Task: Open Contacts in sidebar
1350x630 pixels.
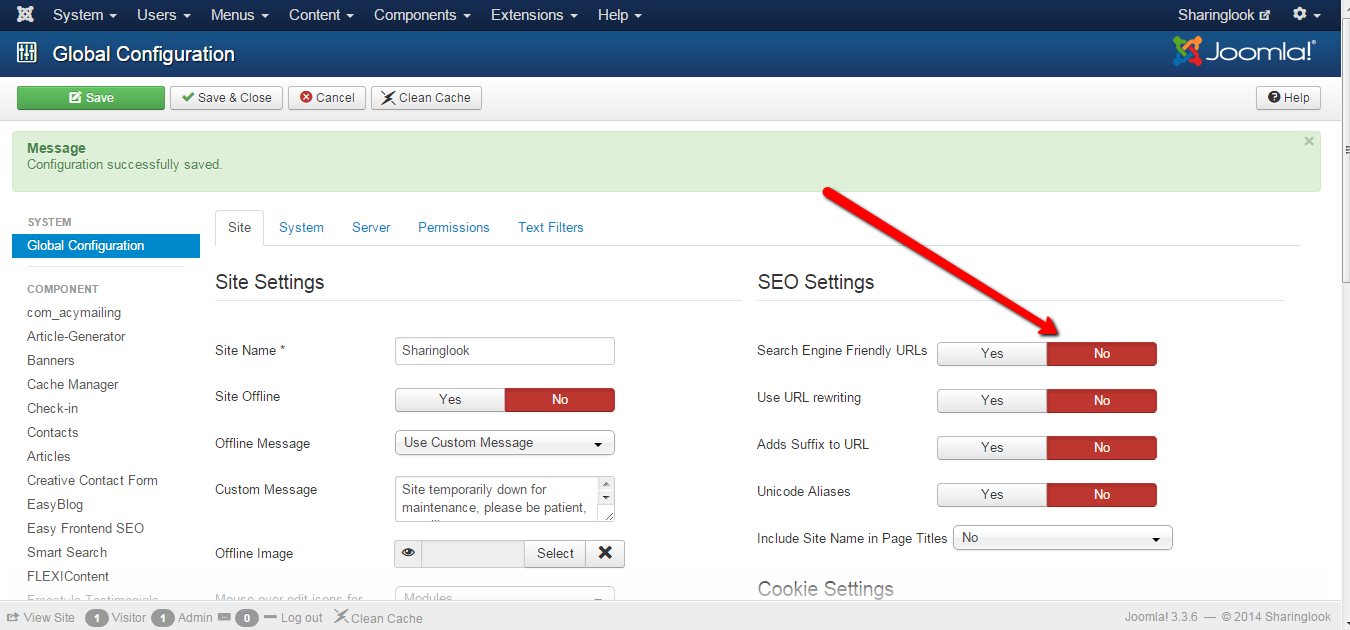Action: pyautogui.click(x=53, y=433)
